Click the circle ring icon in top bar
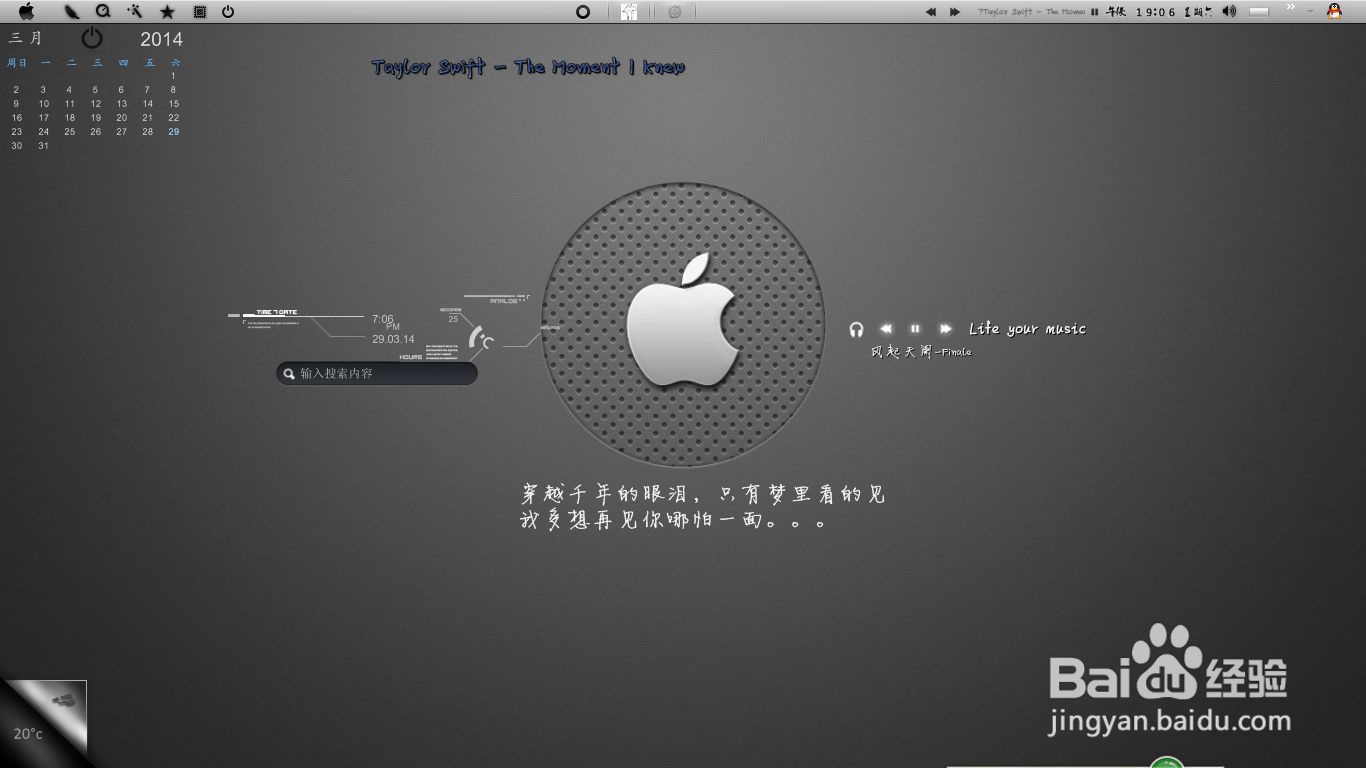 pyautogui.click(x=583, y=12)
